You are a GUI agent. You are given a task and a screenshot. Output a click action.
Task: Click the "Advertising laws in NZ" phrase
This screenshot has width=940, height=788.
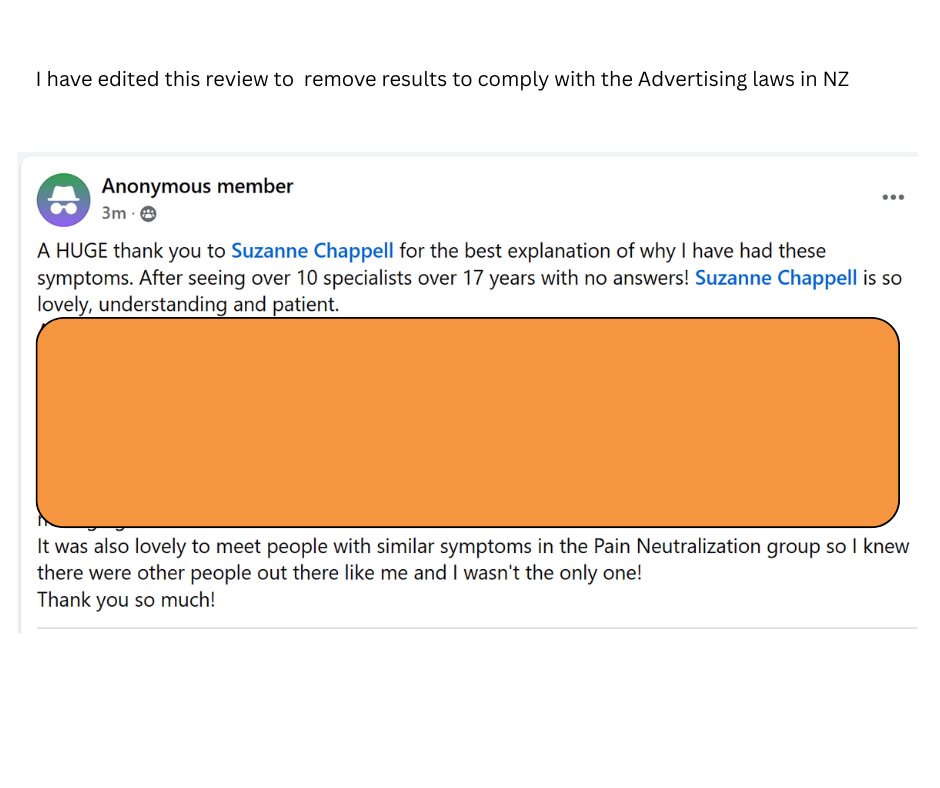click(744, 79)
